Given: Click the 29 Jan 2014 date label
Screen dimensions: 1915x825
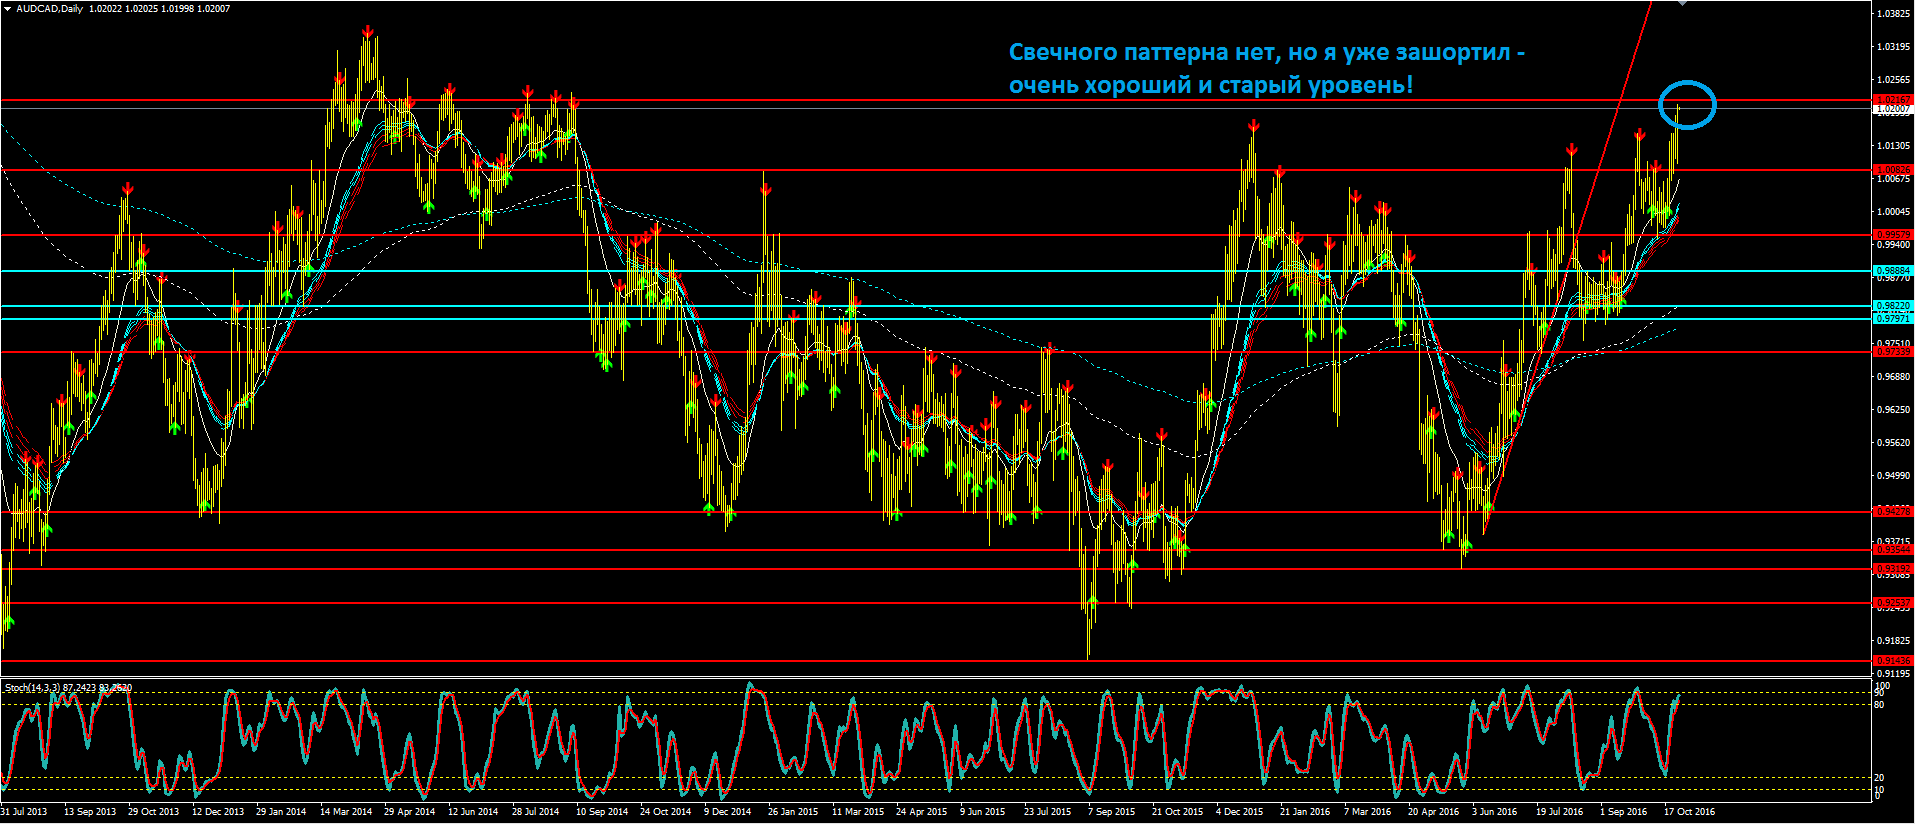Looking at the screenshot, I should tap(281, 812).
